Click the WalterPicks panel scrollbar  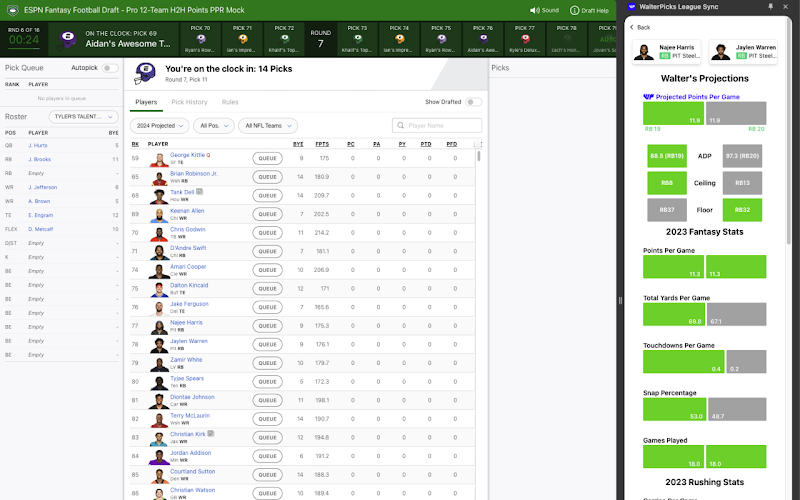point(789,128)
